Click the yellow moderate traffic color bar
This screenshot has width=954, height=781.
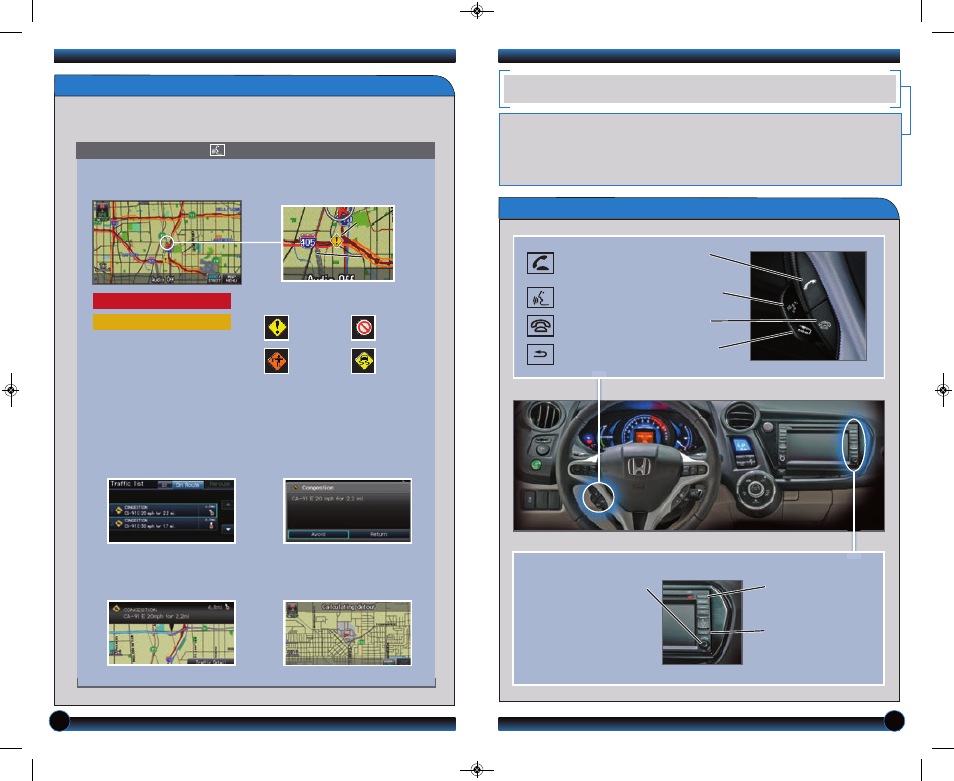click(162, 322)
